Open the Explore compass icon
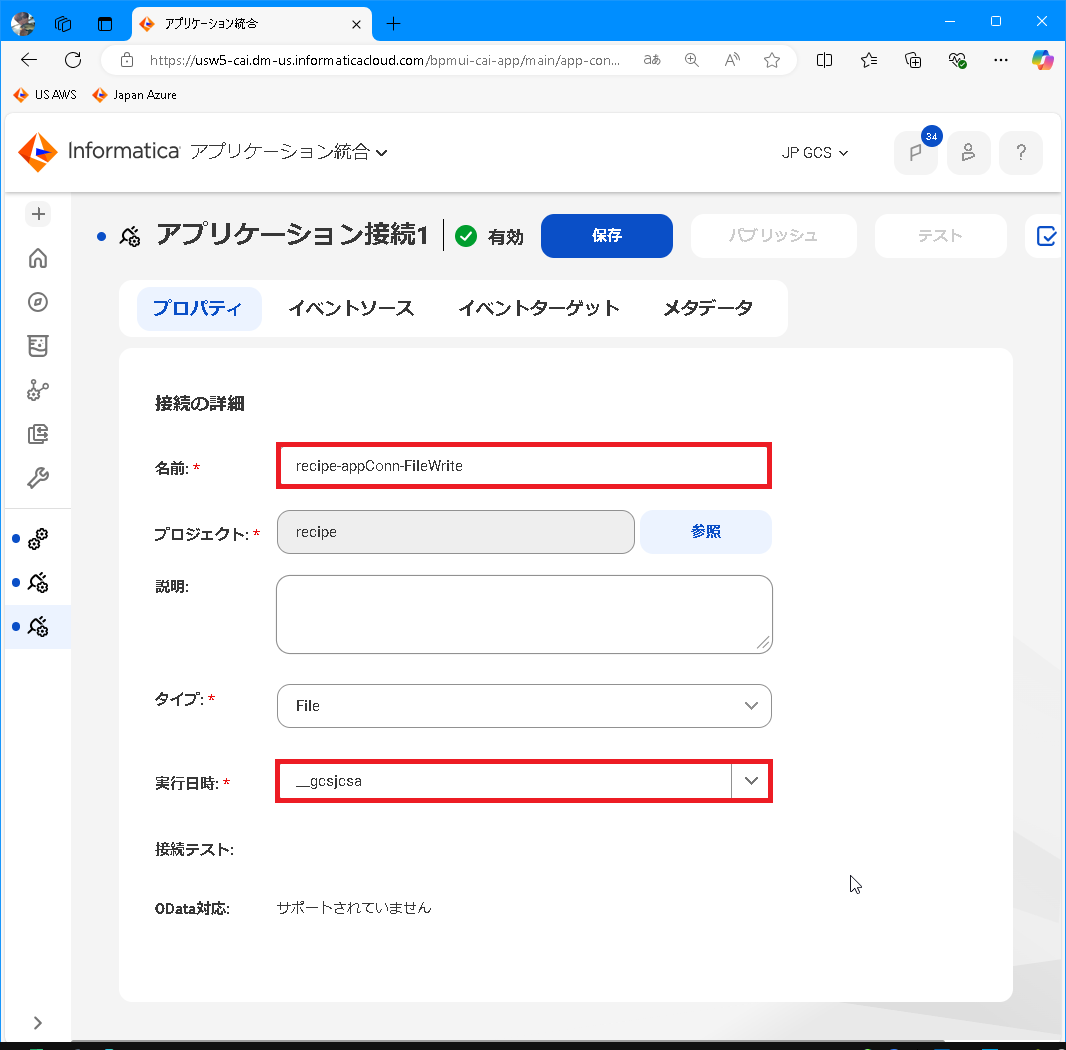1066x1050 pixels. click(38, 302)
